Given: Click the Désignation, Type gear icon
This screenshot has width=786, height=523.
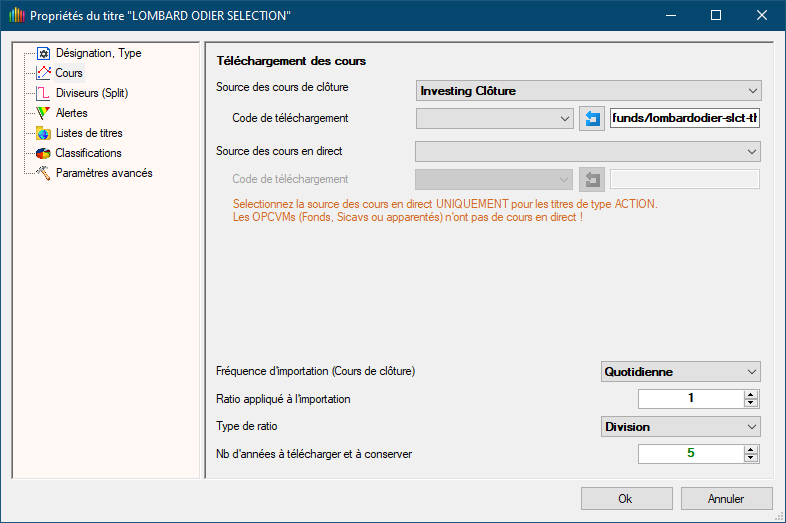Looking at the screenshot, I should pyautogui.click(x=43, y=53).
